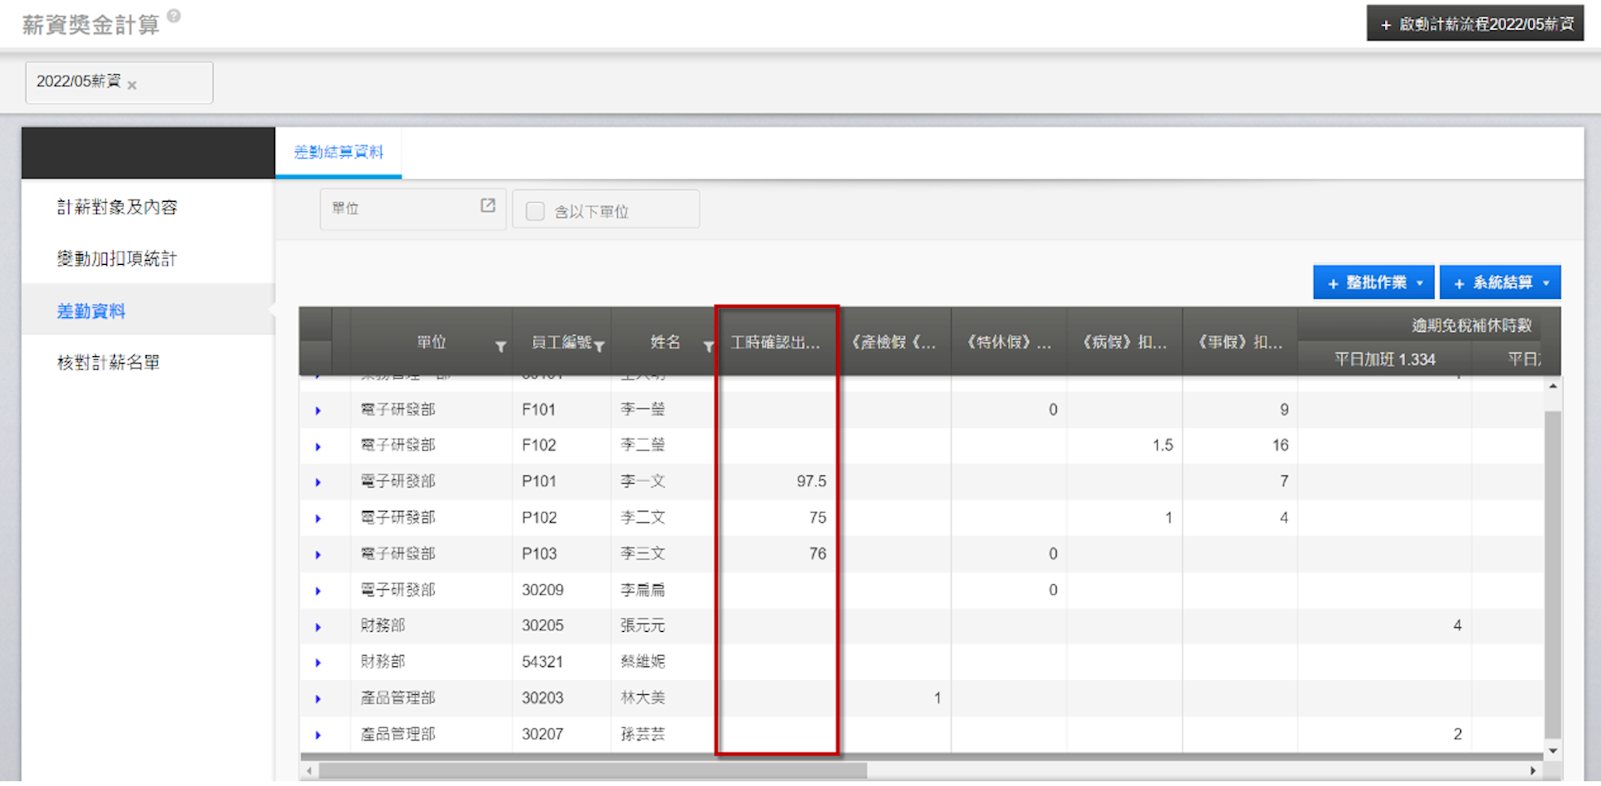Image resolution: width=1601 pixels, height=786 pixels.
Task: Select 變動加扣項統計 in the sidebar
Action: 116,259
